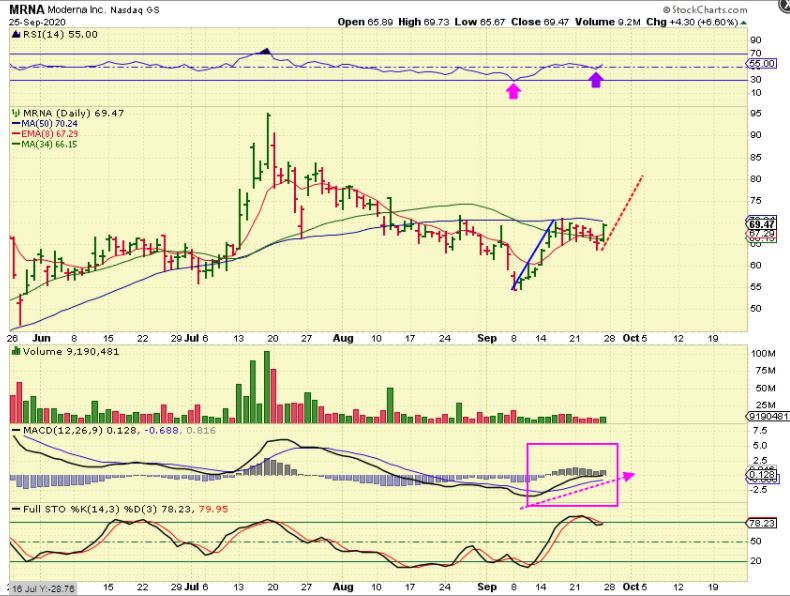The image size is (790, 596).
Task: Click the candlestick icon before MRNA (Daily)
Action: [x=16, y=113]
